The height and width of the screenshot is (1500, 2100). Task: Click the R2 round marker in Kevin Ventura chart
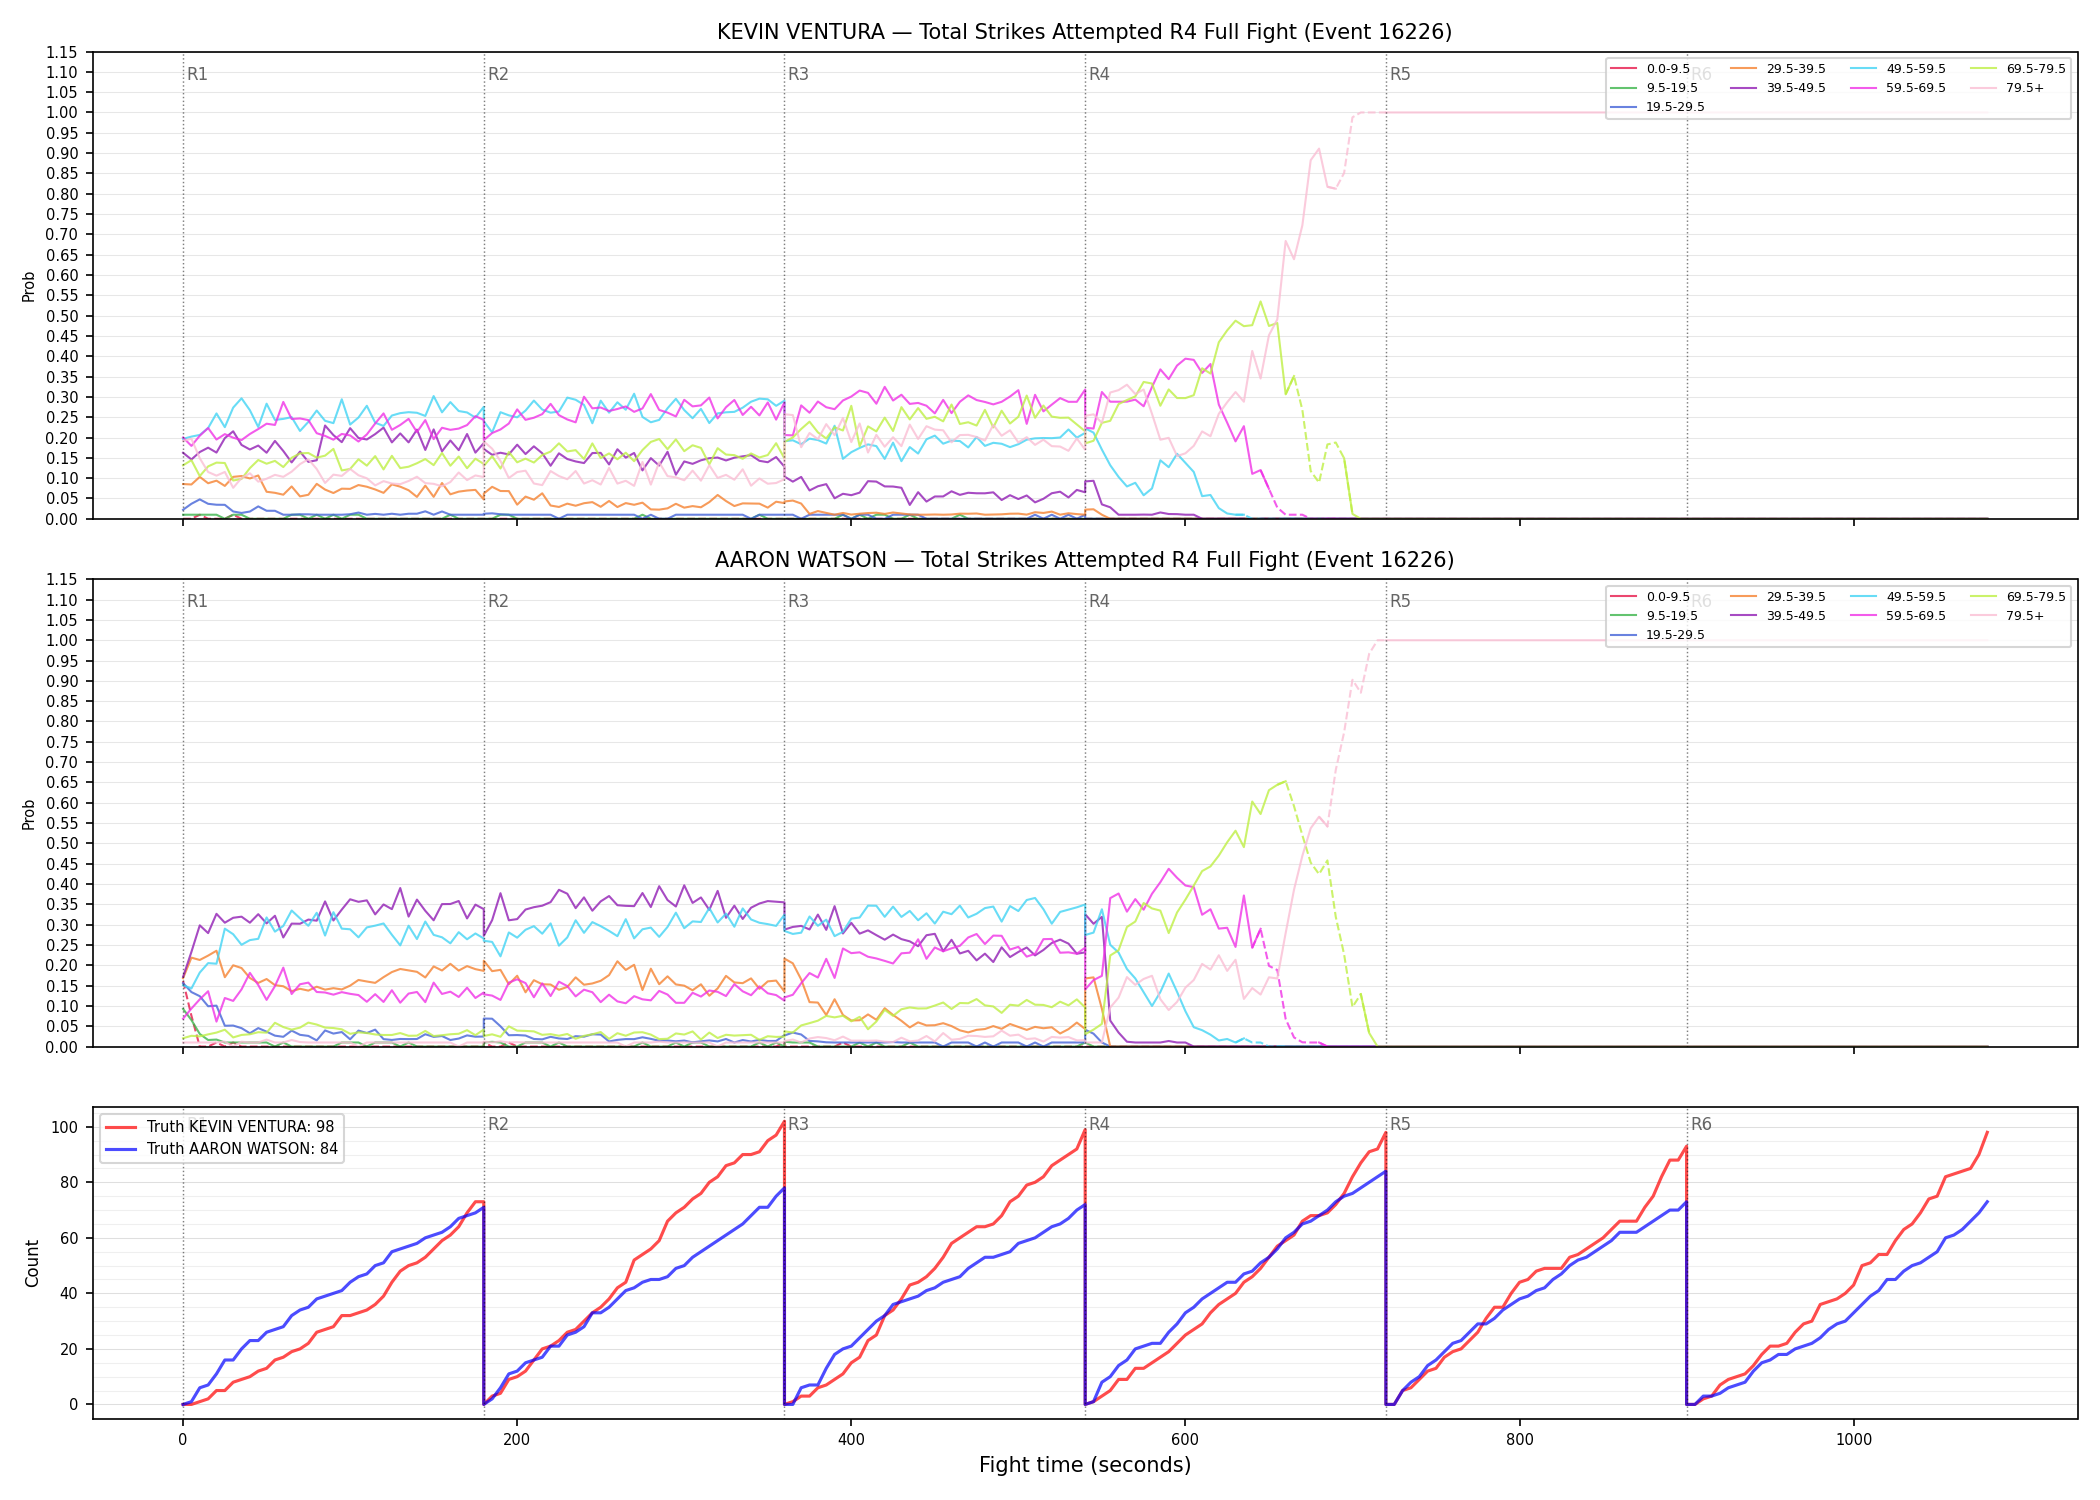click(x=498, y=75)
